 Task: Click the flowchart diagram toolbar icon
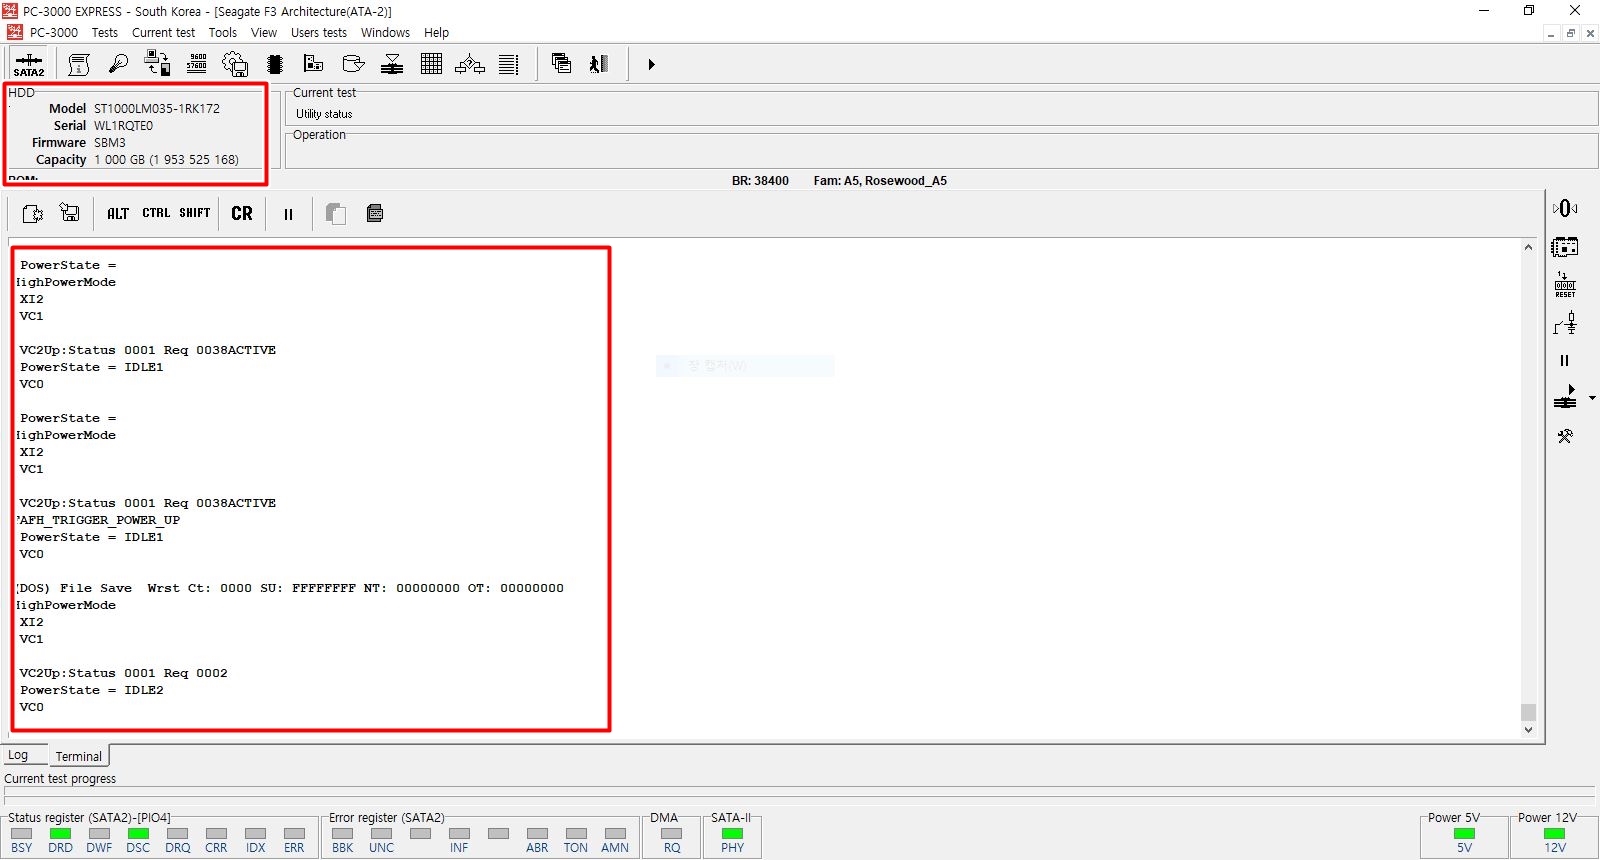click(x=470, y=64)
